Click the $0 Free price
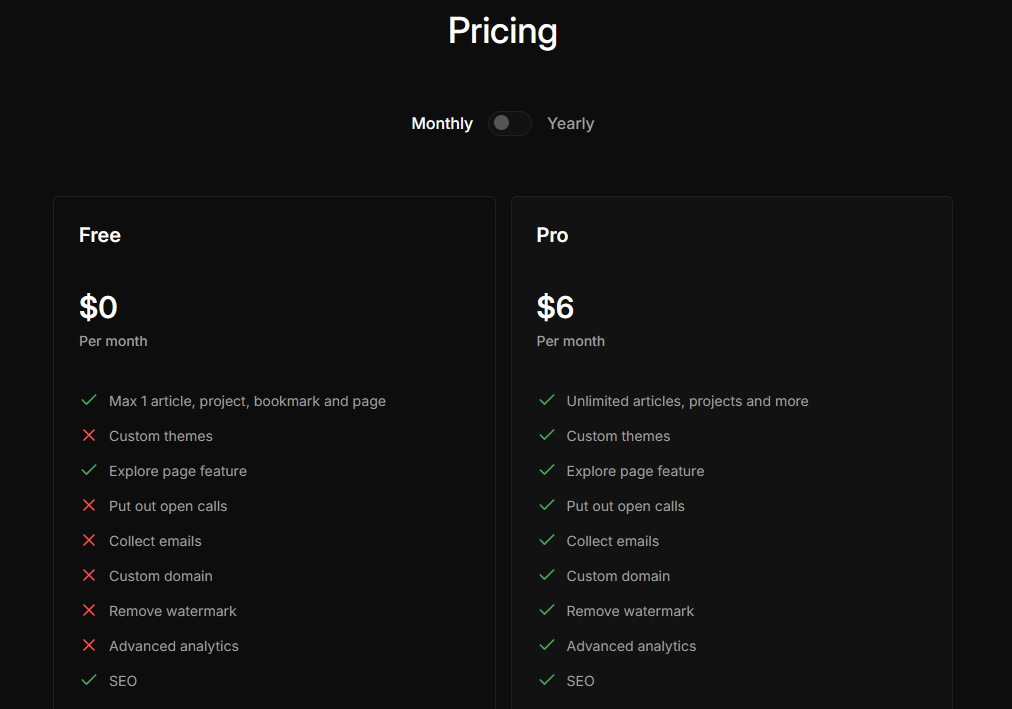Viewport: 1012px width, 709px height. point(98,307)
